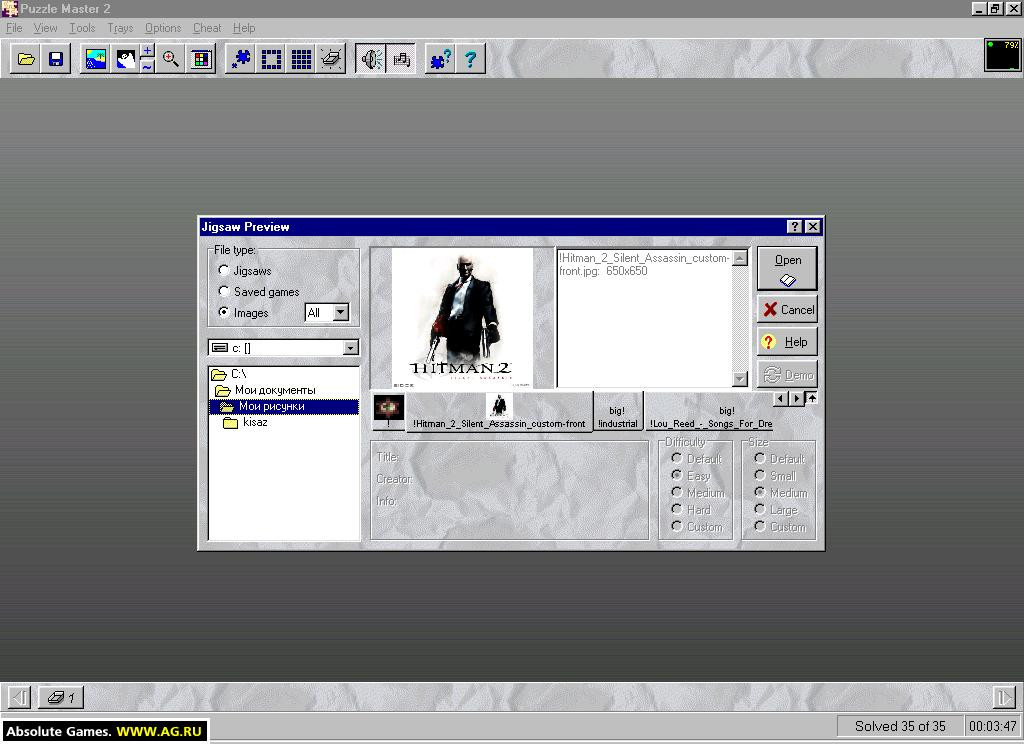Click the single blue puzzle piece icon
This screenshot has width=1024, height=744.
coord(241,59)
